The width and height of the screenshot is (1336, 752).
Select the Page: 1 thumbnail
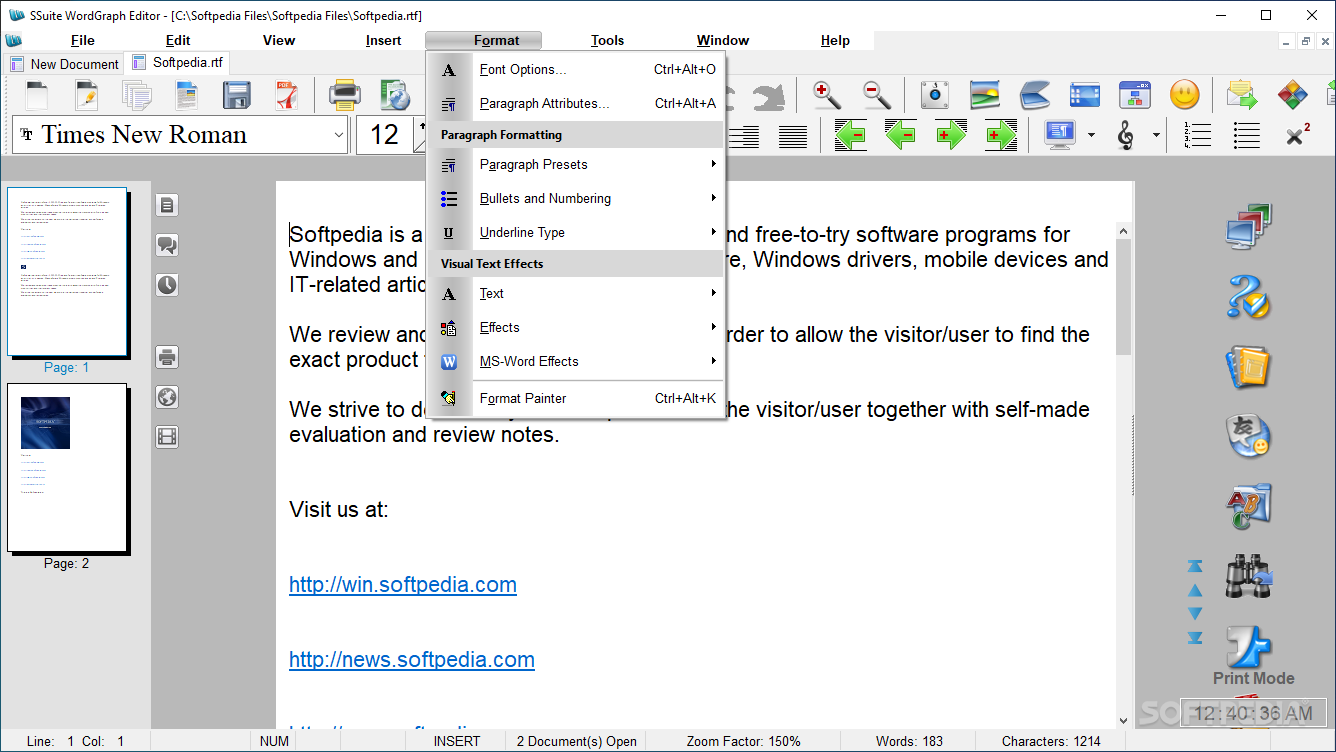[67, 272]
